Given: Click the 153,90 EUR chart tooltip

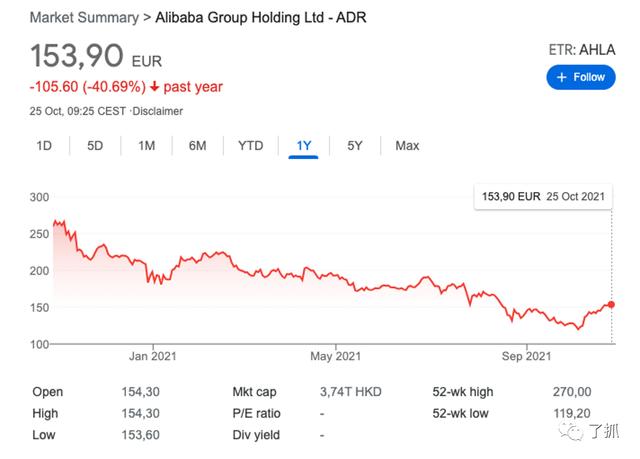Looking at the screenshot, I should (544, 196).
